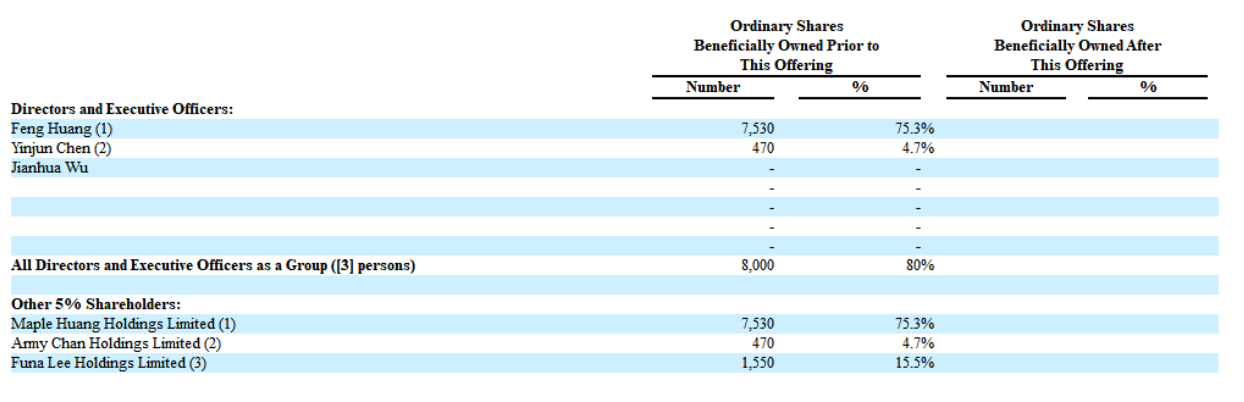Select the 'Directors and Executive Officers:' heading
This screenshot has width=1244, height=402.
122,109
